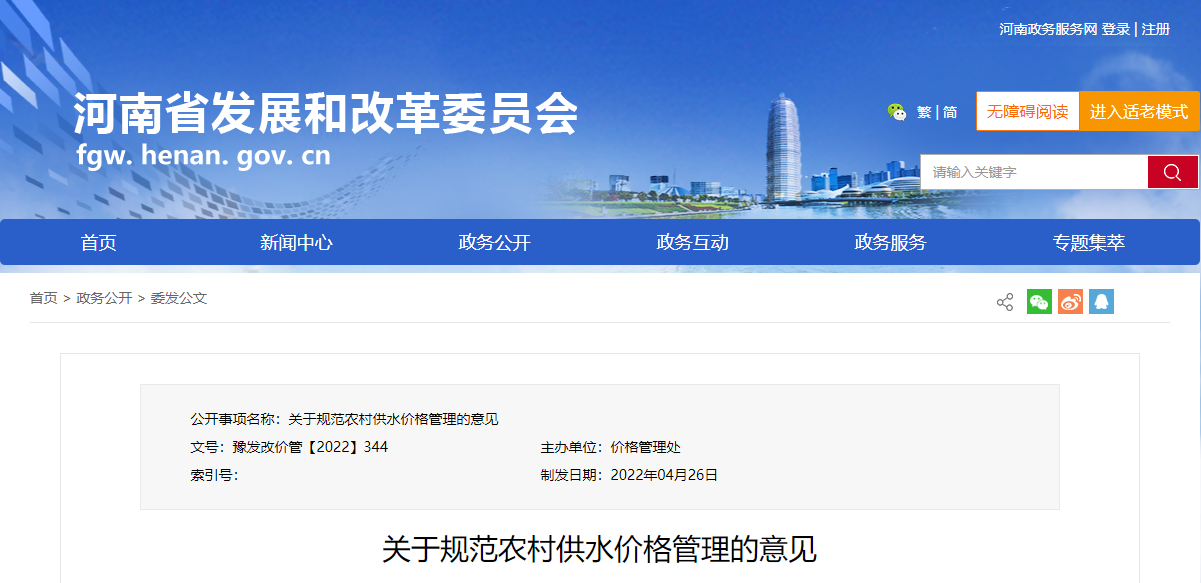
Task: Enter elderly-friendly mode 进入适老模式
Action: tap(1138, 111)
